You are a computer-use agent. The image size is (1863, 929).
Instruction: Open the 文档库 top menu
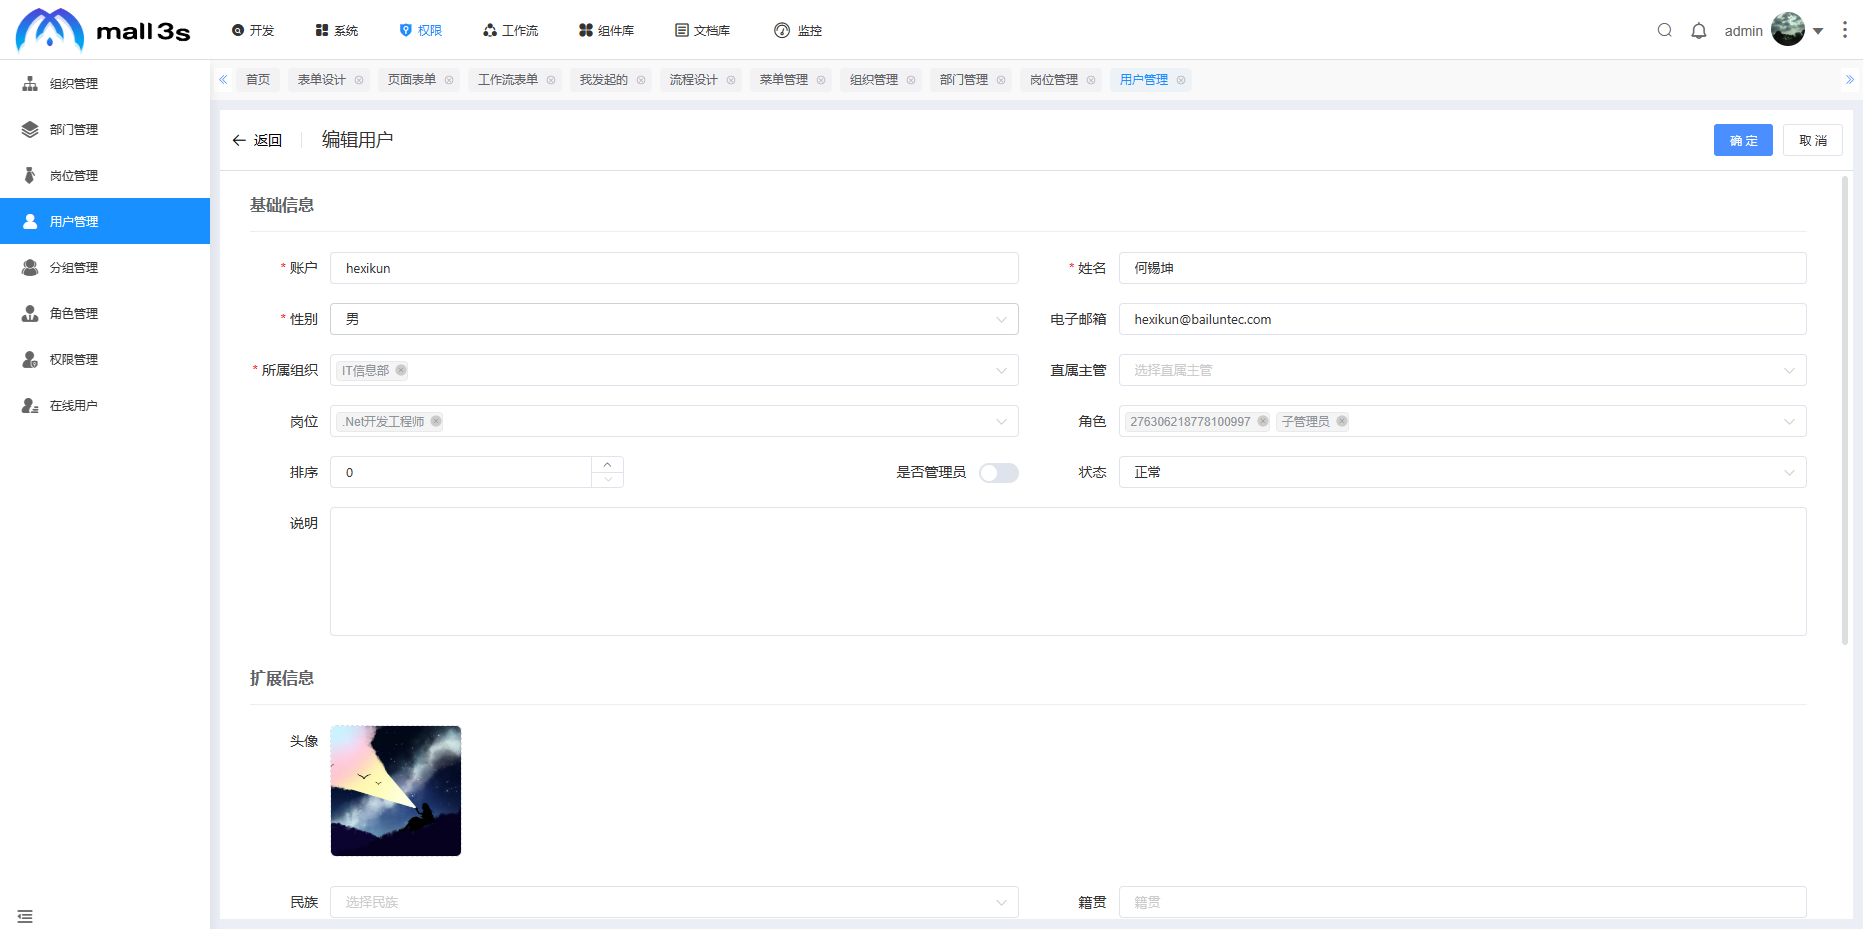click(x=703, y=30)
